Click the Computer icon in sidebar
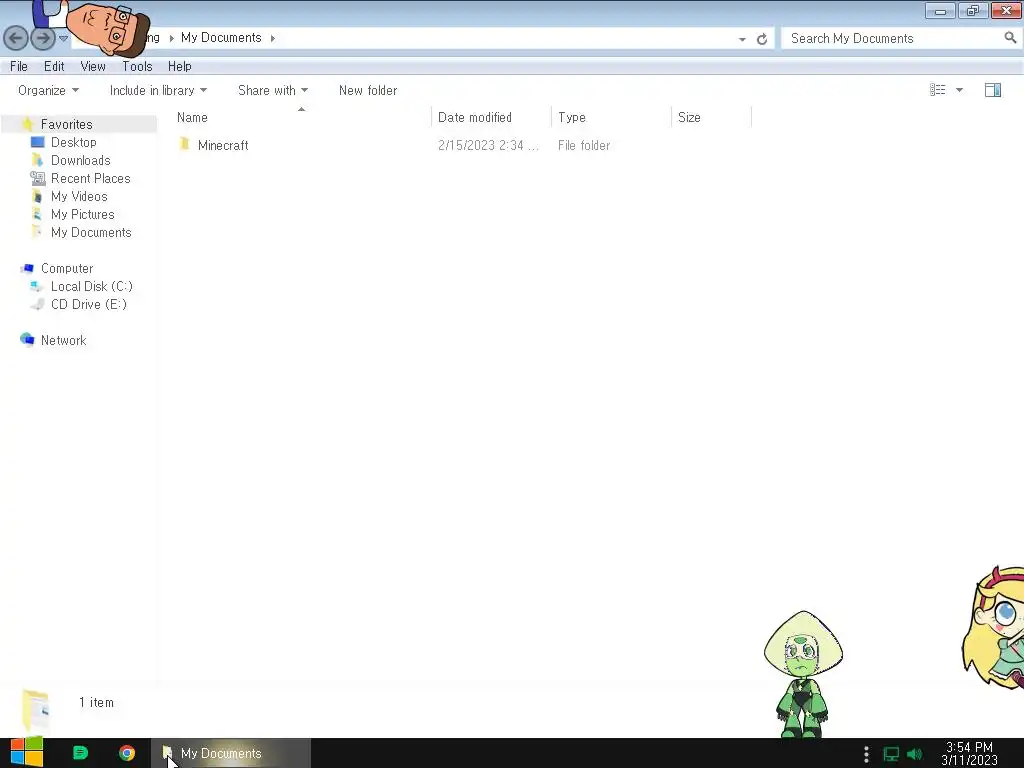The image size is (1024, 768). click(x=27, y=268)
